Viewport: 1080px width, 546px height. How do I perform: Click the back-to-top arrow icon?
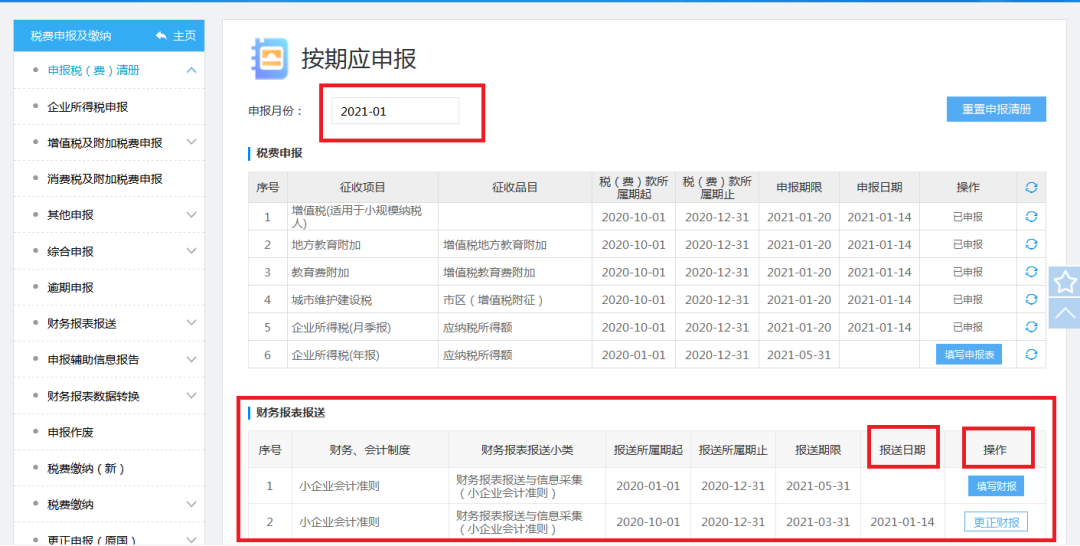click(x=1065, y=313)
